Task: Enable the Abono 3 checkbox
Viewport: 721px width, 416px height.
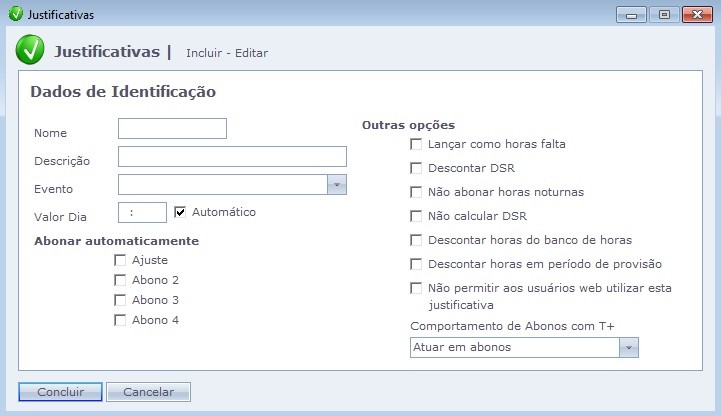Action: tap(120, 300)
